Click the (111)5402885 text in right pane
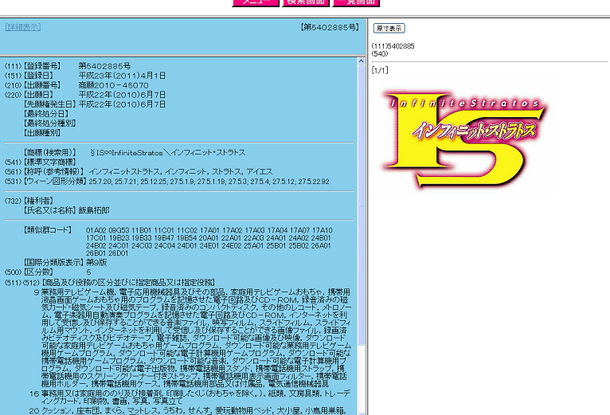 click(x=393, y=46)
